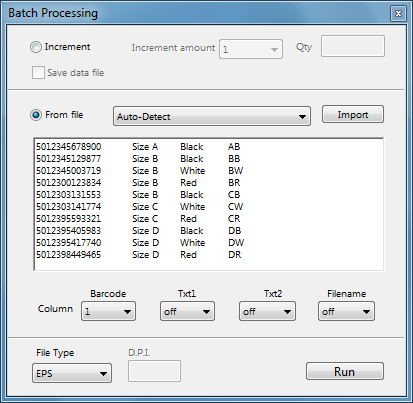Viewport: 413px width, 403px height.
Task: Click the code CB in the list
Action: (x=234, y=195)
